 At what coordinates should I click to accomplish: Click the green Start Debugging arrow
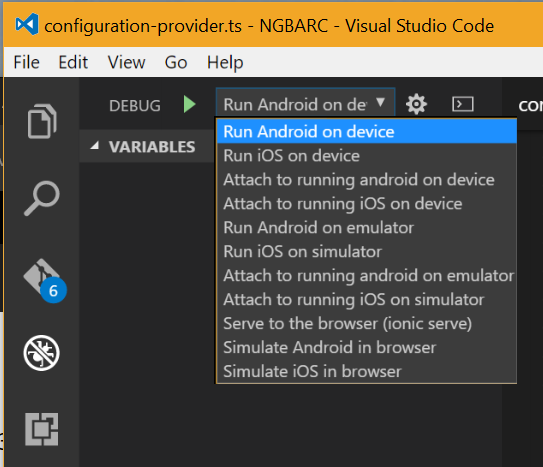[189, 104]
